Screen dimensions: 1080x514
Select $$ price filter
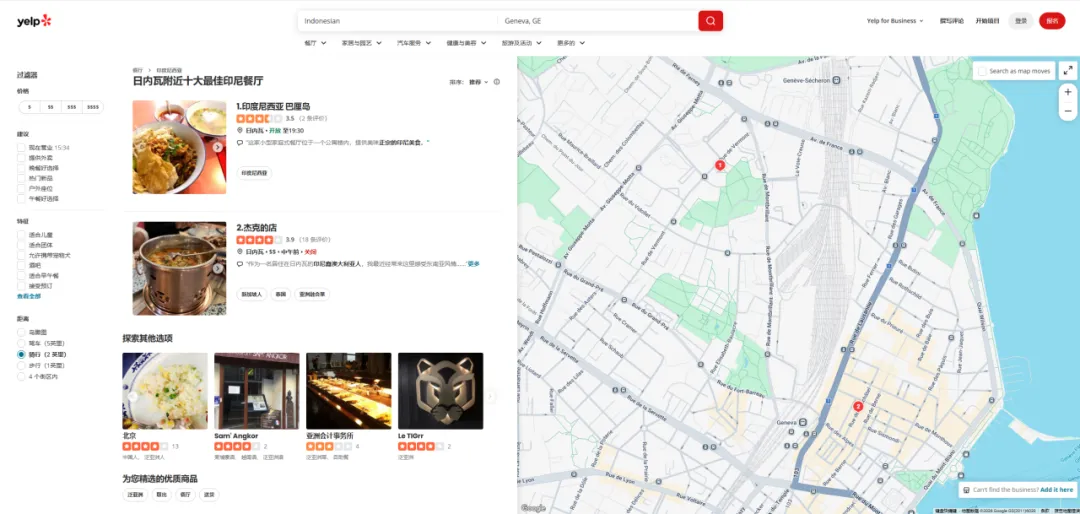(x=50, y=107)
